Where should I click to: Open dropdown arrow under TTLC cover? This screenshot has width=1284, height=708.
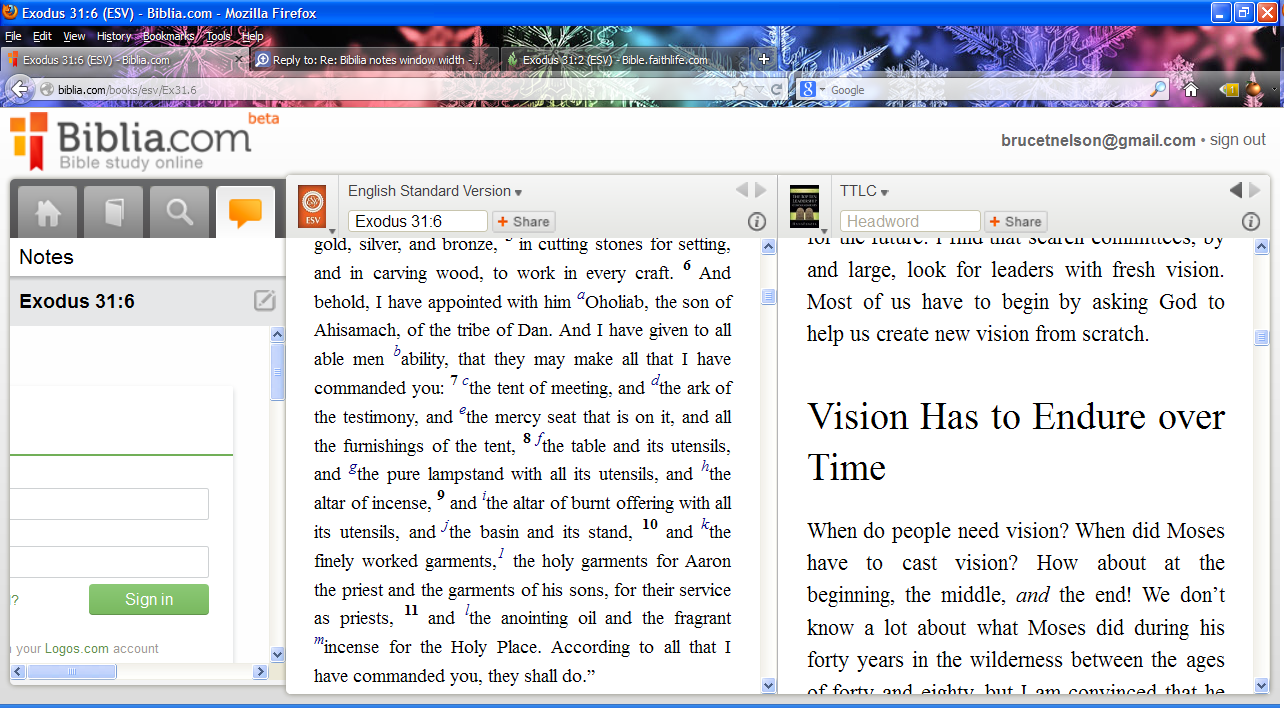point(824,231)
